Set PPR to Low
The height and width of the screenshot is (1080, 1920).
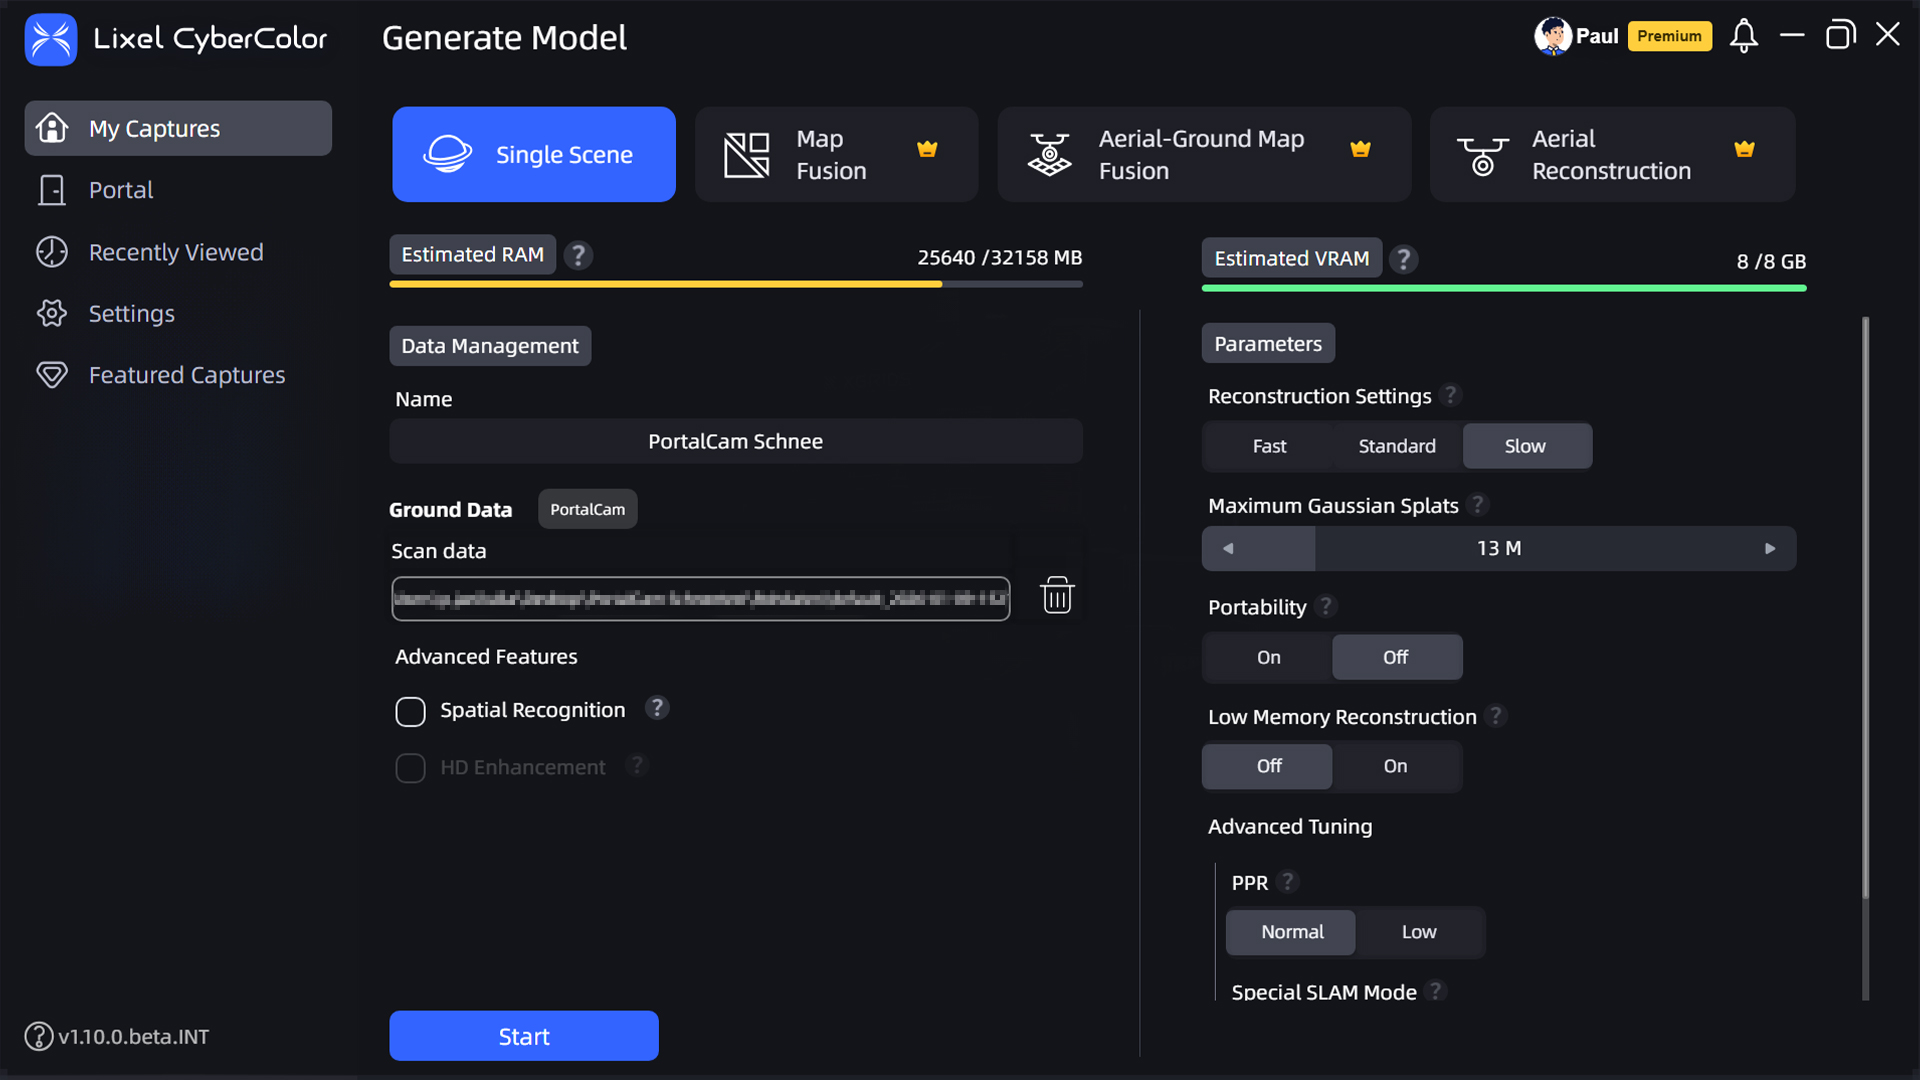[1418, 932]
